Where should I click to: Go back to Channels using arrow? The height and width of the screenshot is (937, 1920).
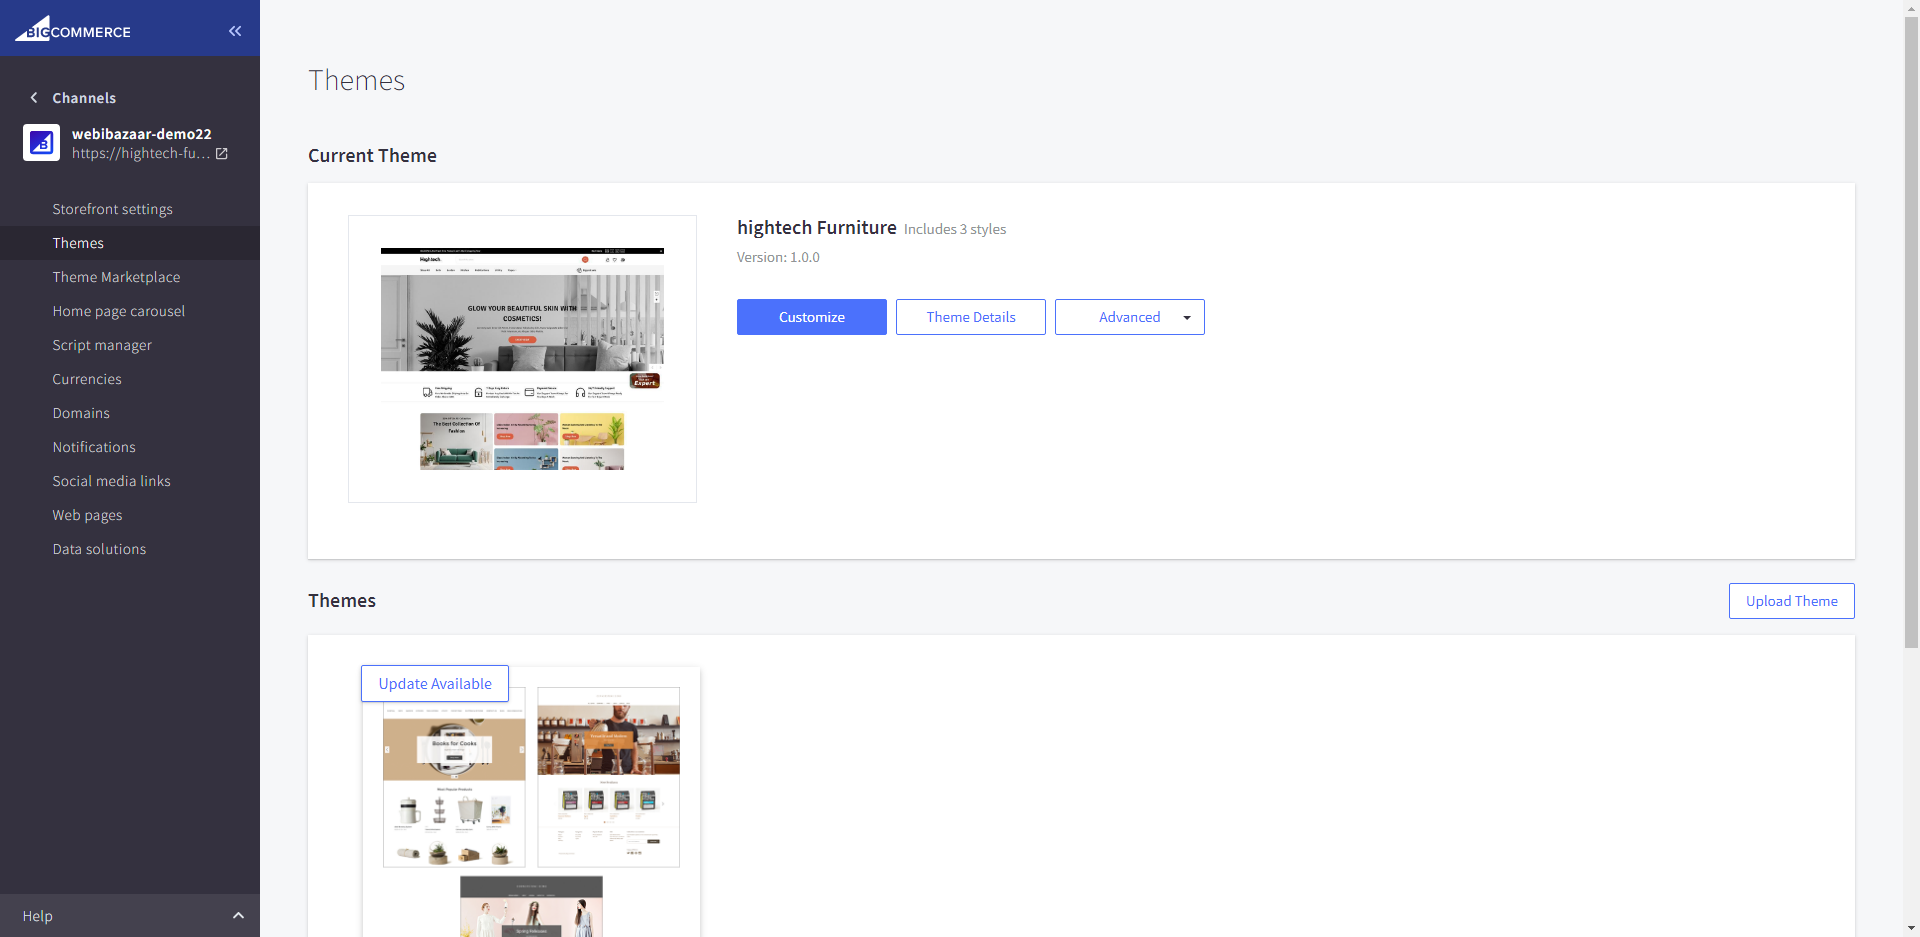[x=34, y=98]
